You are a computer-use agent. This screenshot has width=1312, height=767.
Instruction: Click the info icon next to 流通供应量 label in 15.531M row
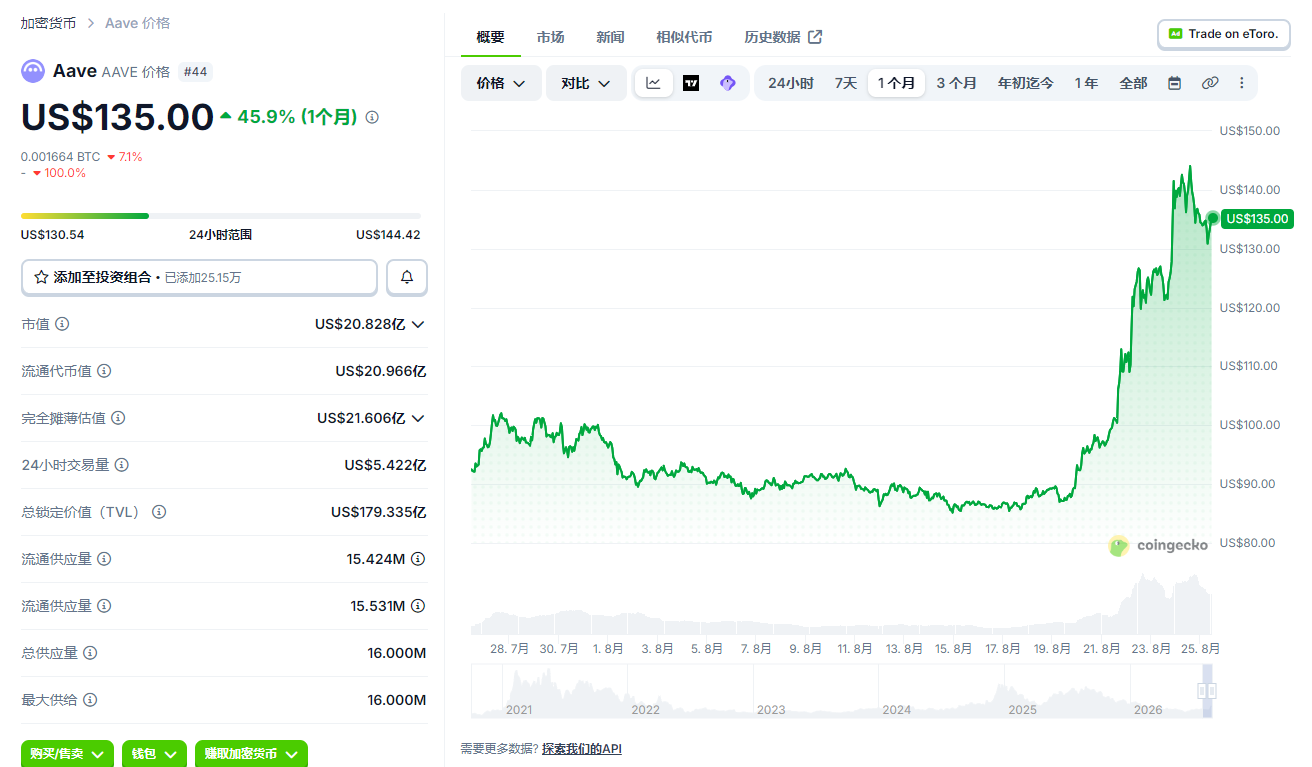tap(104, 606)
